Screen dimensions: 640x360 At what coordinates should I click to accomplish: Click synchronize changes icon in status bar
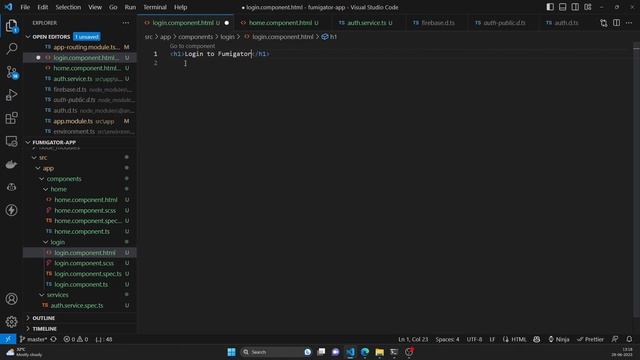[53, 339]
